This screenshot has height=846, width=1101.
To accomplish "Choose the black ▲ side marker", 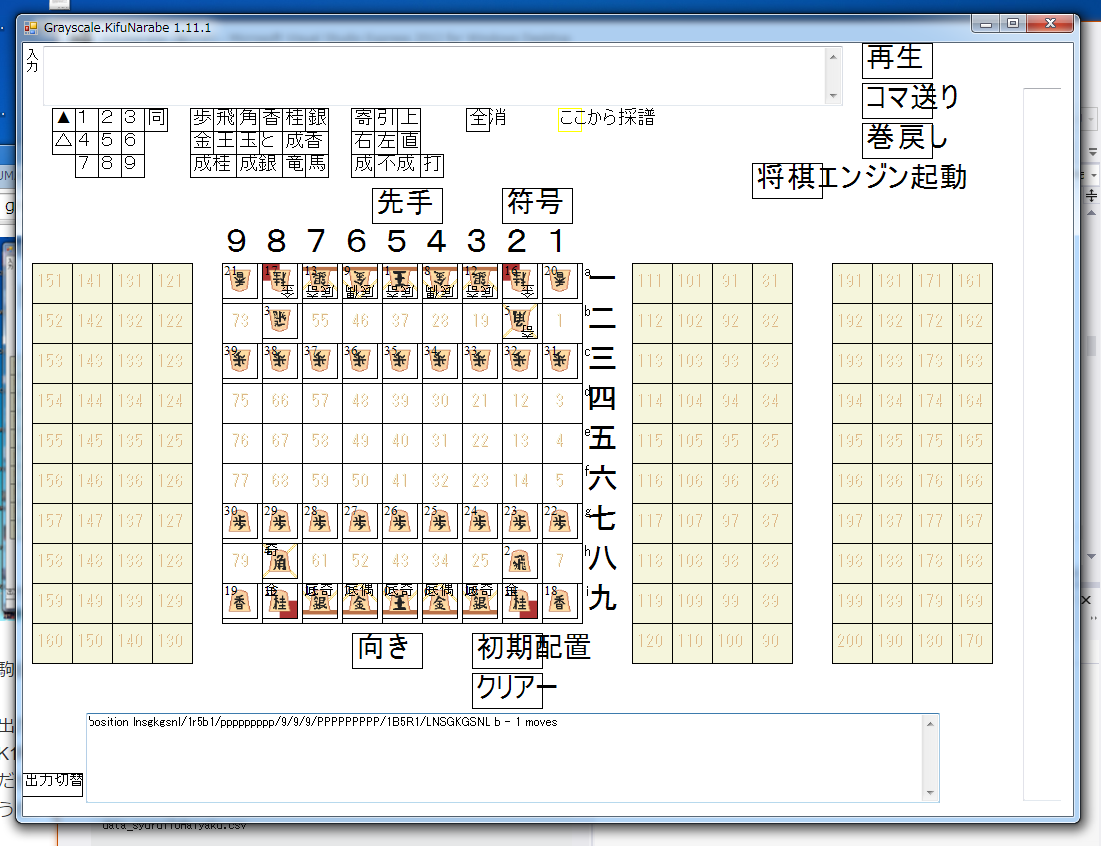I will pos(64,119).
